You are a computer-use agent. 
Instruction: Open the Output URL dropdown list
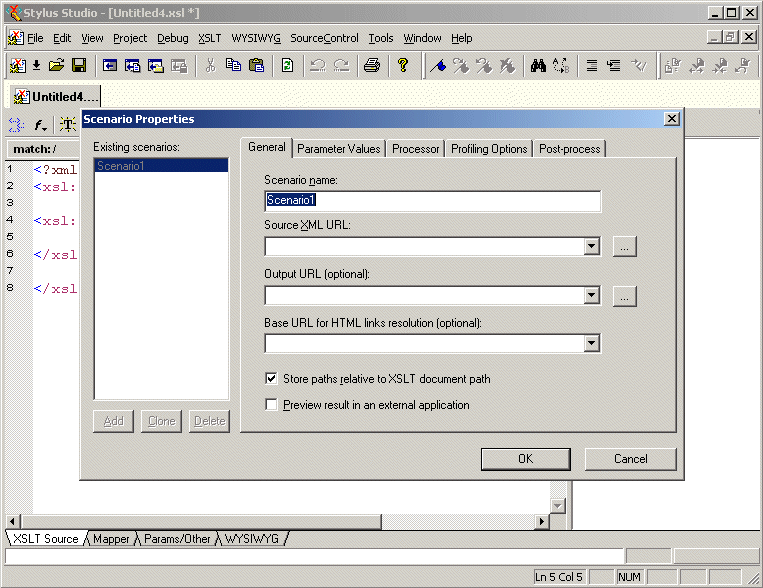(x=591, y=295)
